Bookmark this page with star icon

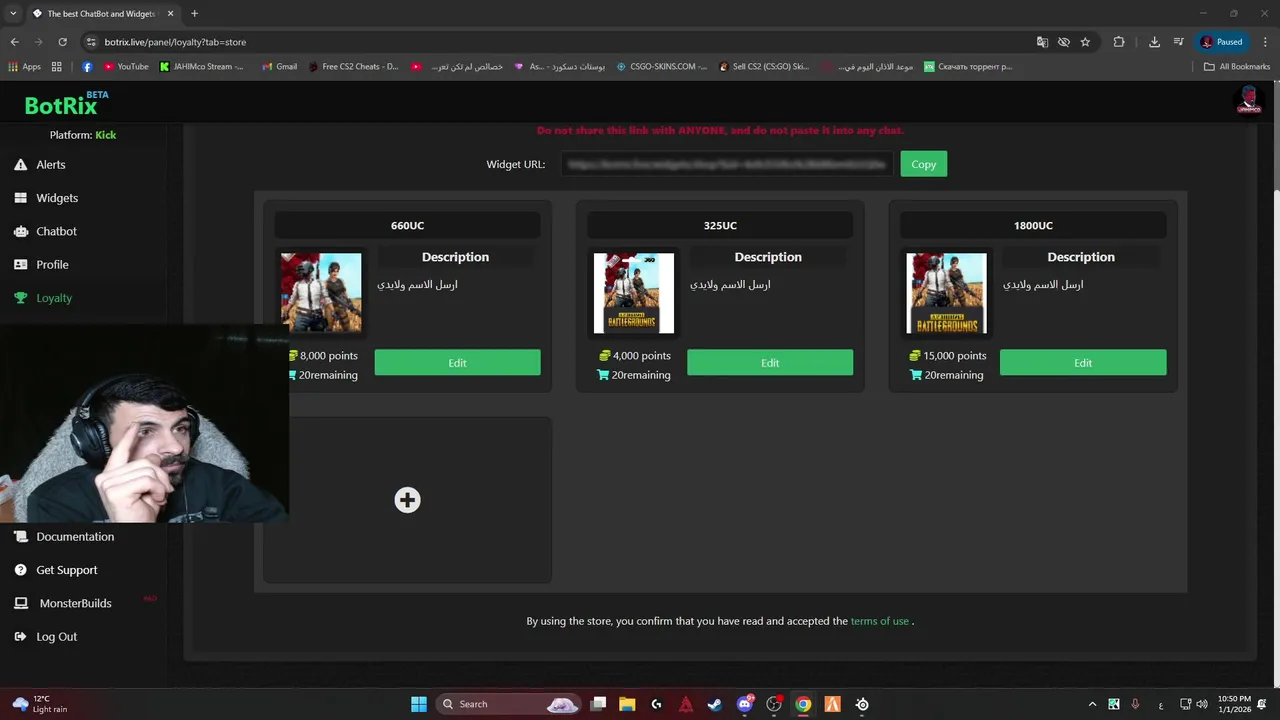1085,42
